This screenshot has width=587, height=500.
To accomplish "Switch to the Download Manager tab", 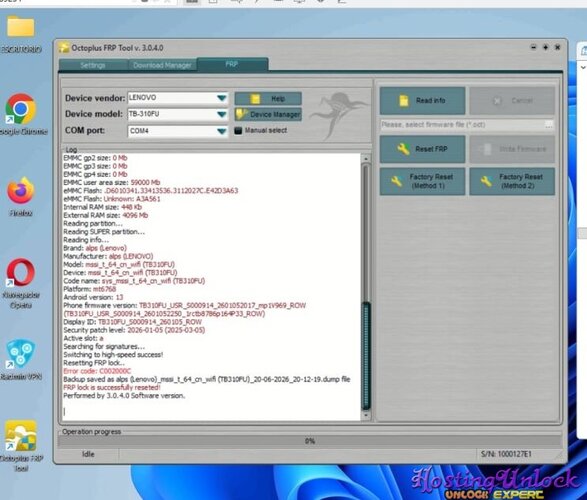I will click(162, 65).
